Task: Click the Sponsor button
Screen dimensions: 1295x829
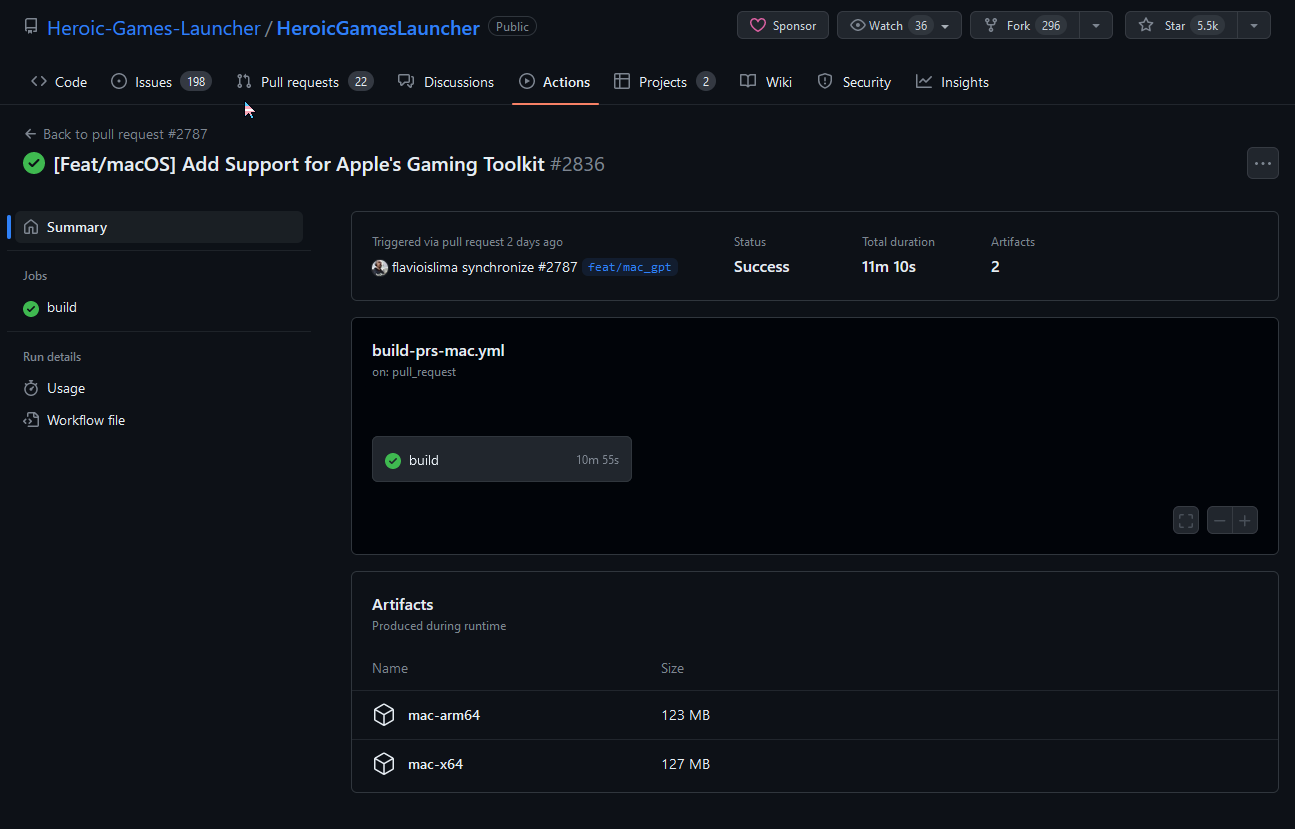Action: (783, 26)
